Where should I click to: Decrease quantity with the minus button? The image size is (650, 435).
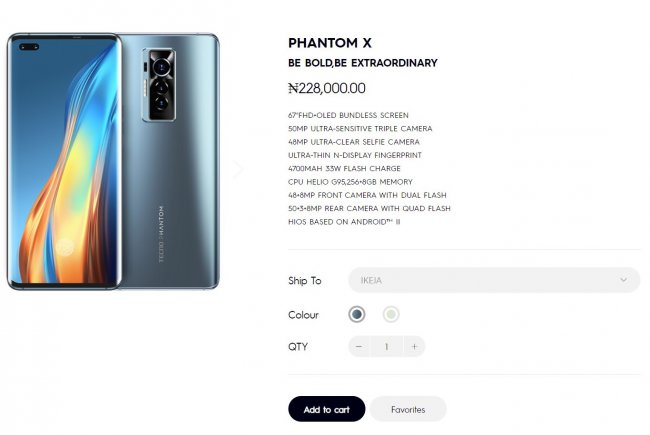[359, 347]
